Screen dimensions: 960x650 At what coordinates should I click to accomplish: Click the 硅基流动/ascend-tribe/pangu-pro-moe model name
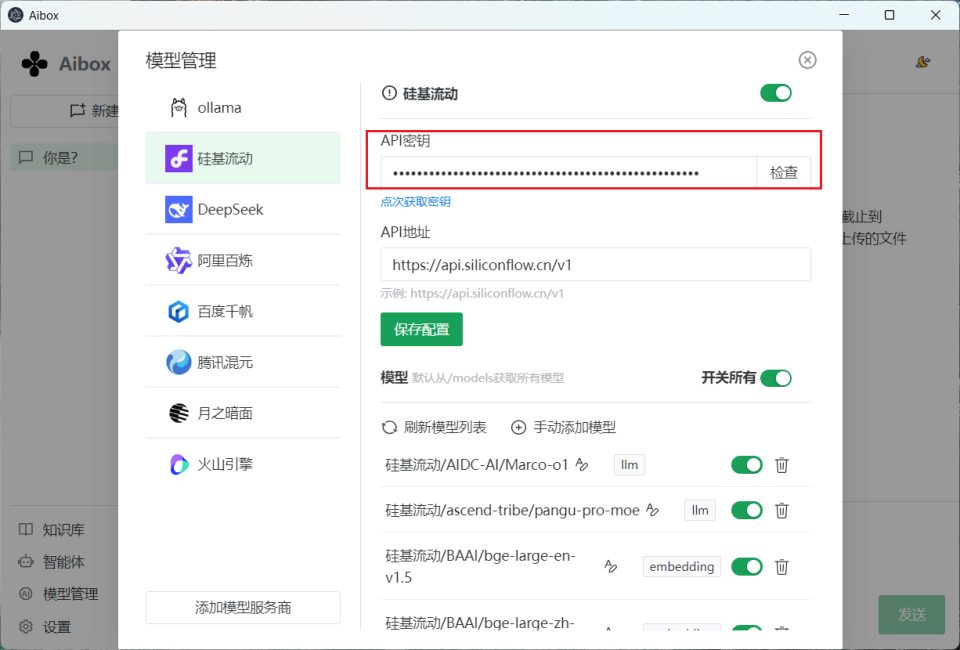(x=512, y=510)
